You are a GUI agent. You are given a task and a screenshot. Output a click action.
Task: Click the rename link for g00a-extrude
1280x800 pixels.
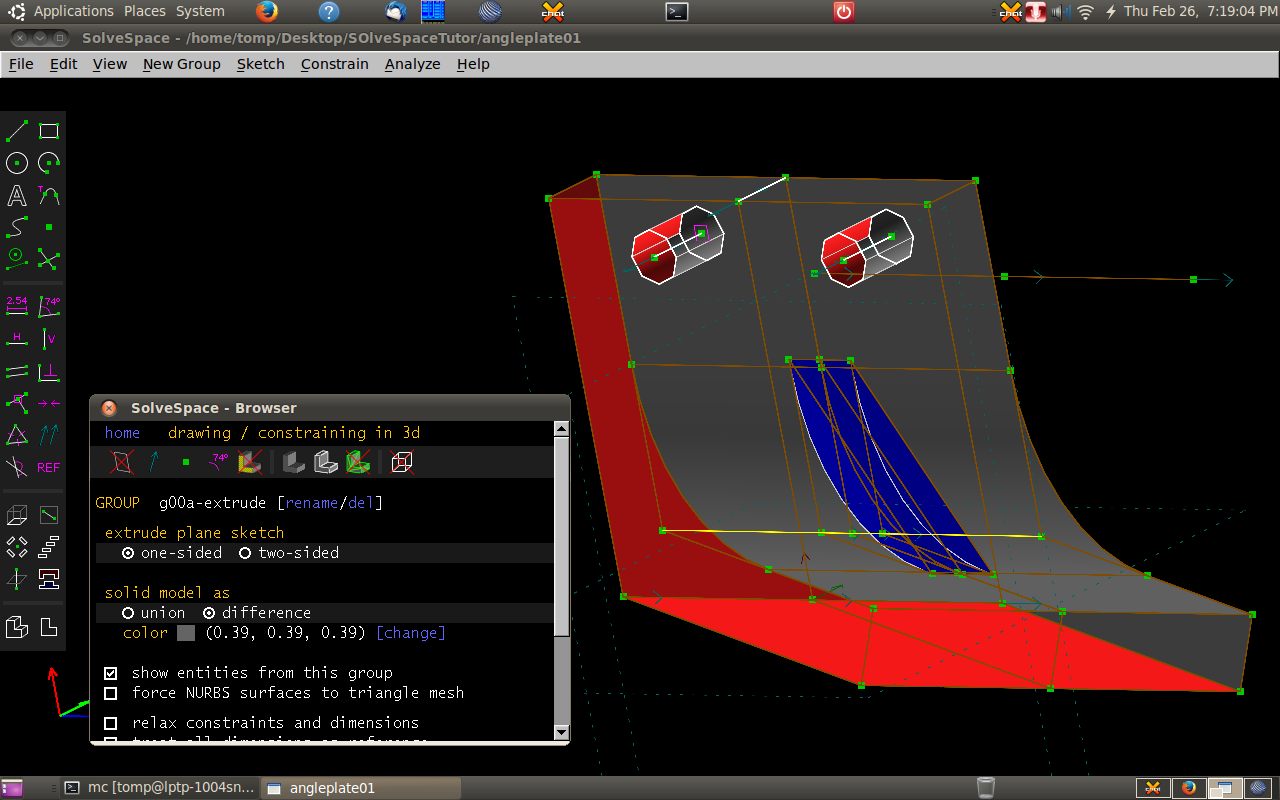[311, 503]
